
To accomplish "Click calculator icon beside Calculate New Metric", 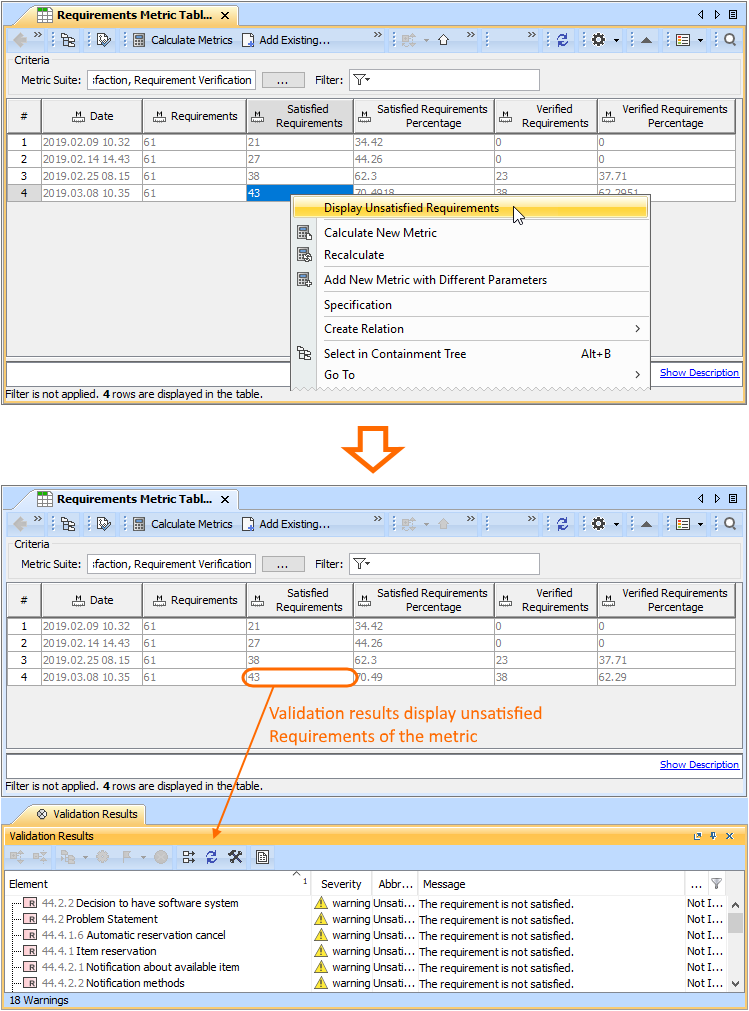I will click(304, 233).
